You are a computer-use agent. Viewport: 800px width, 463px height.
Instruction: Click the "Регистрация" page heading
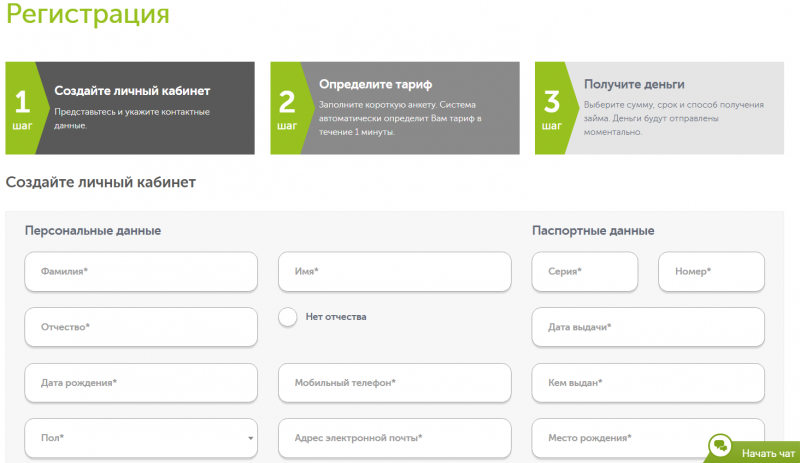87,14
